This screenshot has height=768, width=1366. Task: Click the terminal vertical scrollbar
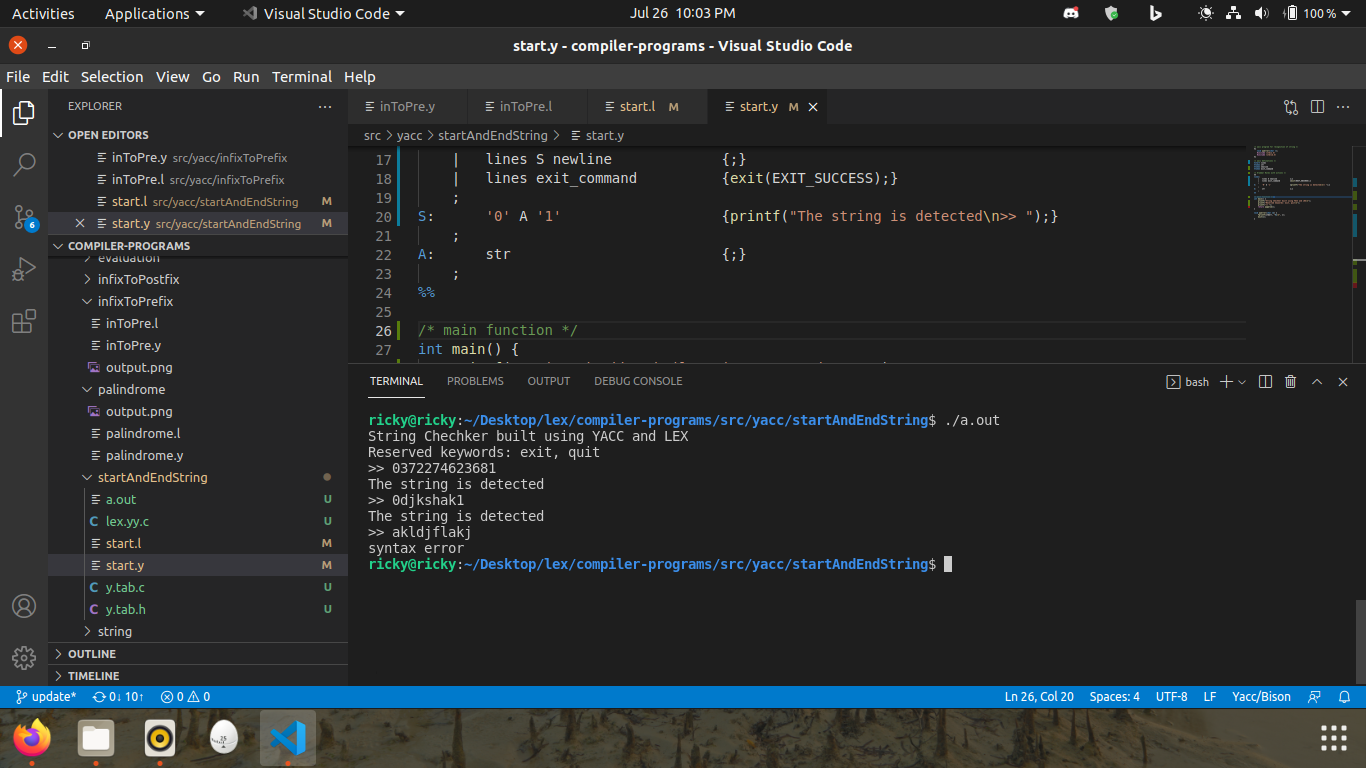coord(1360,642)
